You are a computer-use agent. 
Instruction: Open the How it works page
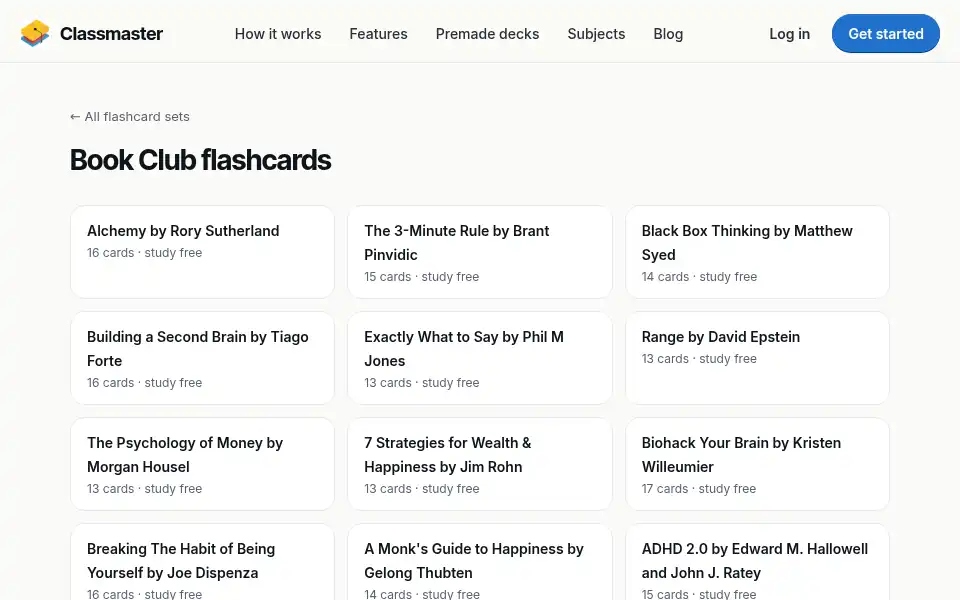click(278, 34)
